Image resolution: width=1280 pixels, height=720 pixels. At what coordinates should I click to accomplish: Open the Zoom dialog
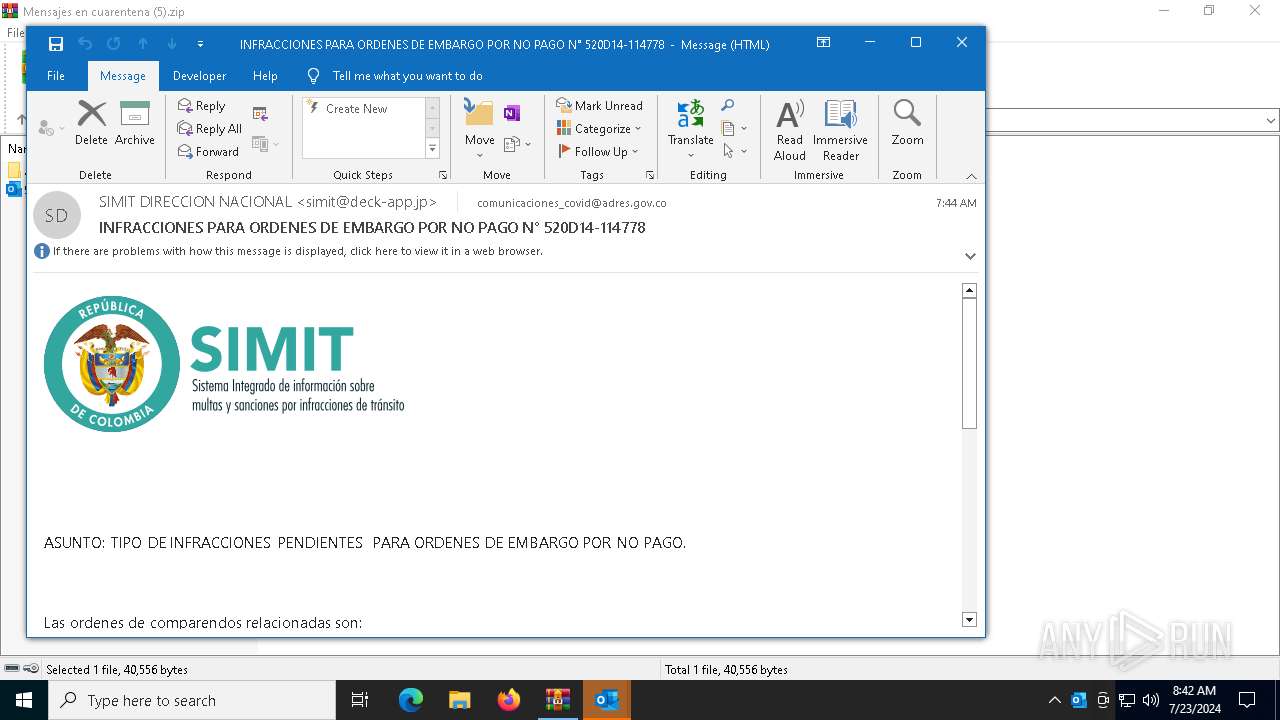[907, 124]
